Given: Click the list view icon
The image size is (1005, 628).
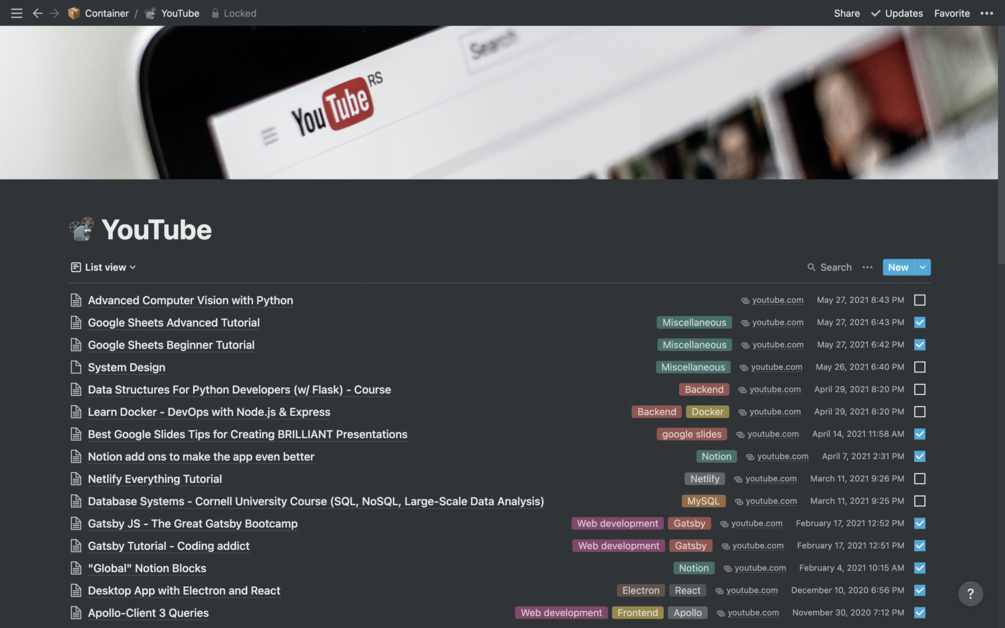Looking at the screenshot, I should [76, 267].
